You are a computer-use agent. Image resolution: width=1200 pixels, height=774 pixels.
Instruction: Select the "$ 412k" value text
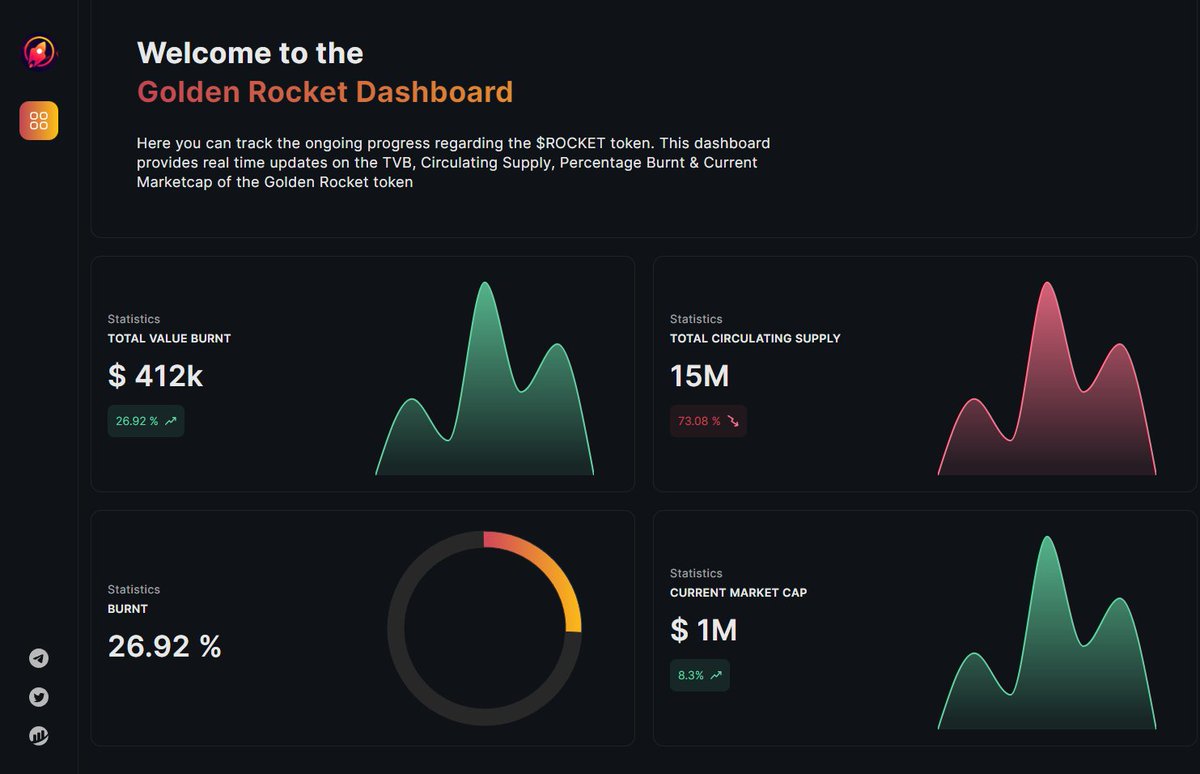click(x=156, y=376)
